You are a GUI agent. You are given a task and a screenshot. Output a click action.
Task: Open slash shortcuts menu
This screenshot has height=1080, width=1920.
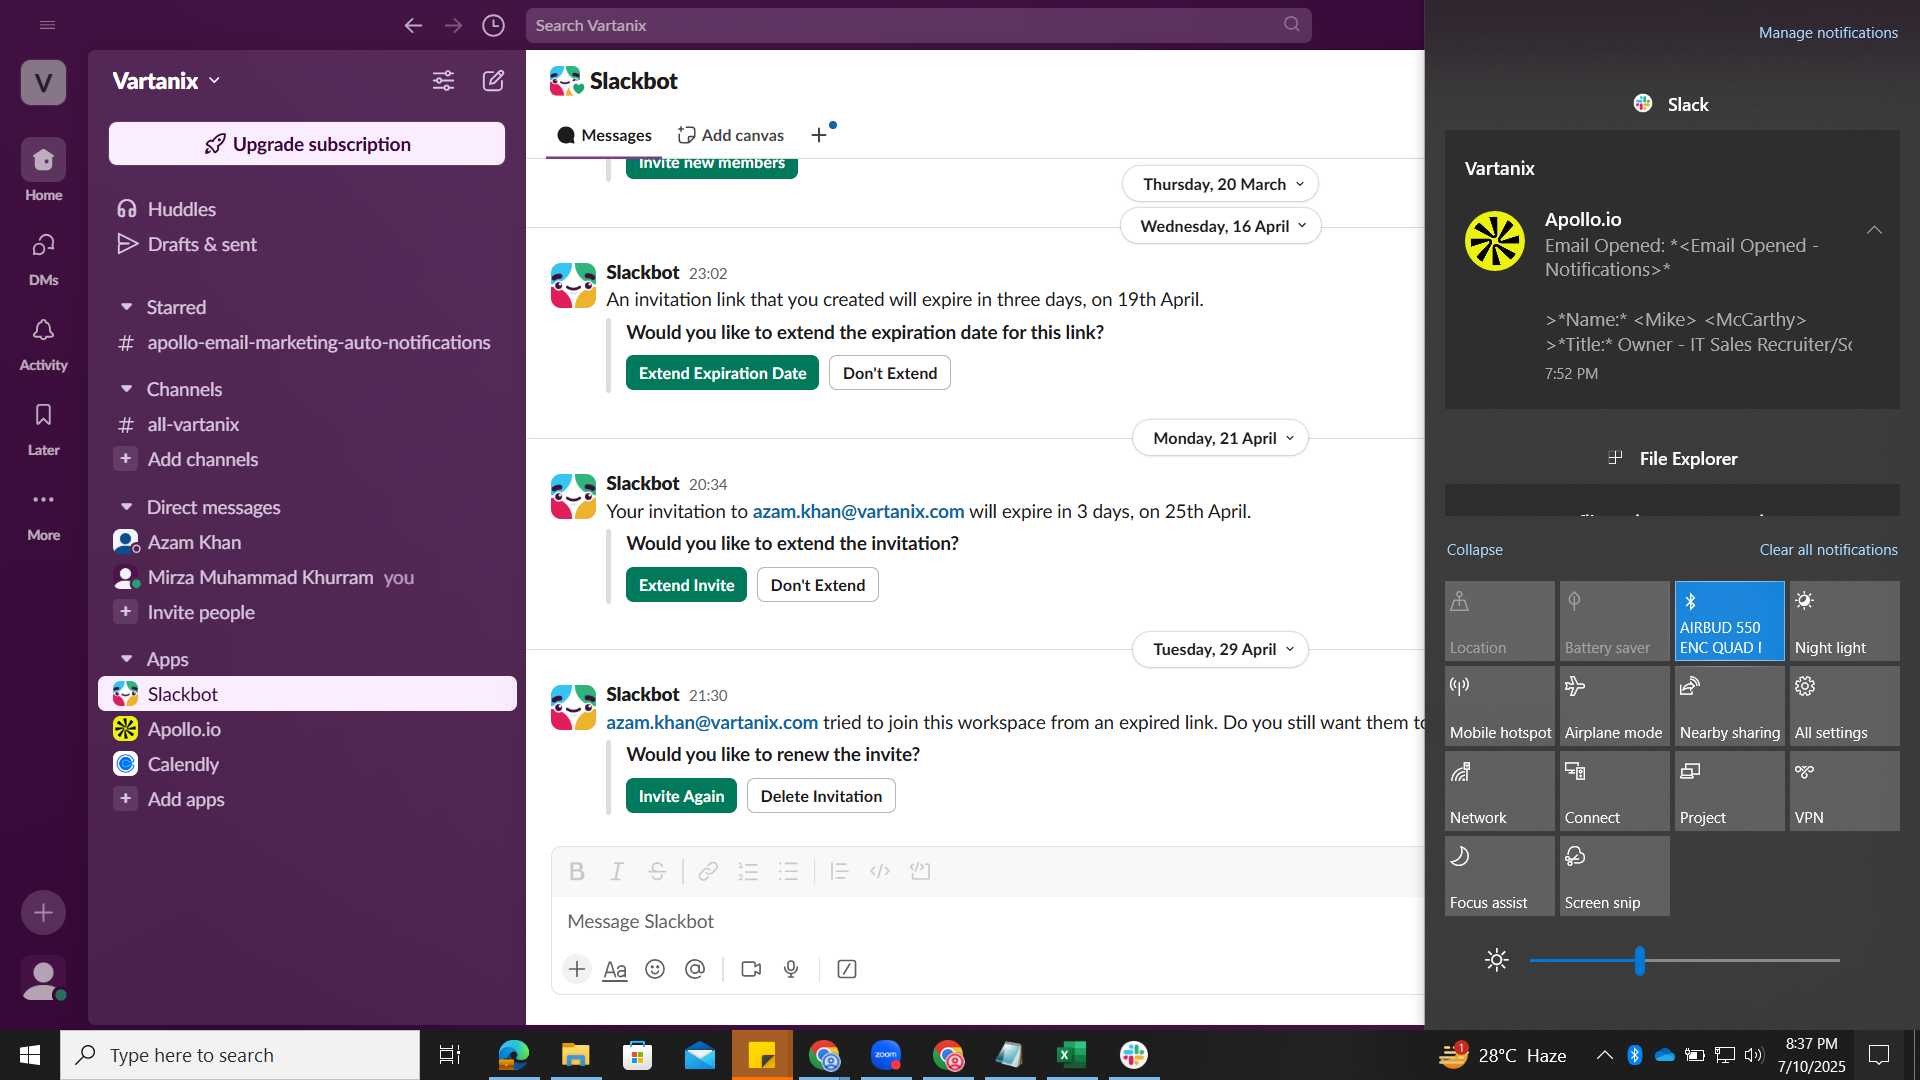click(847, 969)
